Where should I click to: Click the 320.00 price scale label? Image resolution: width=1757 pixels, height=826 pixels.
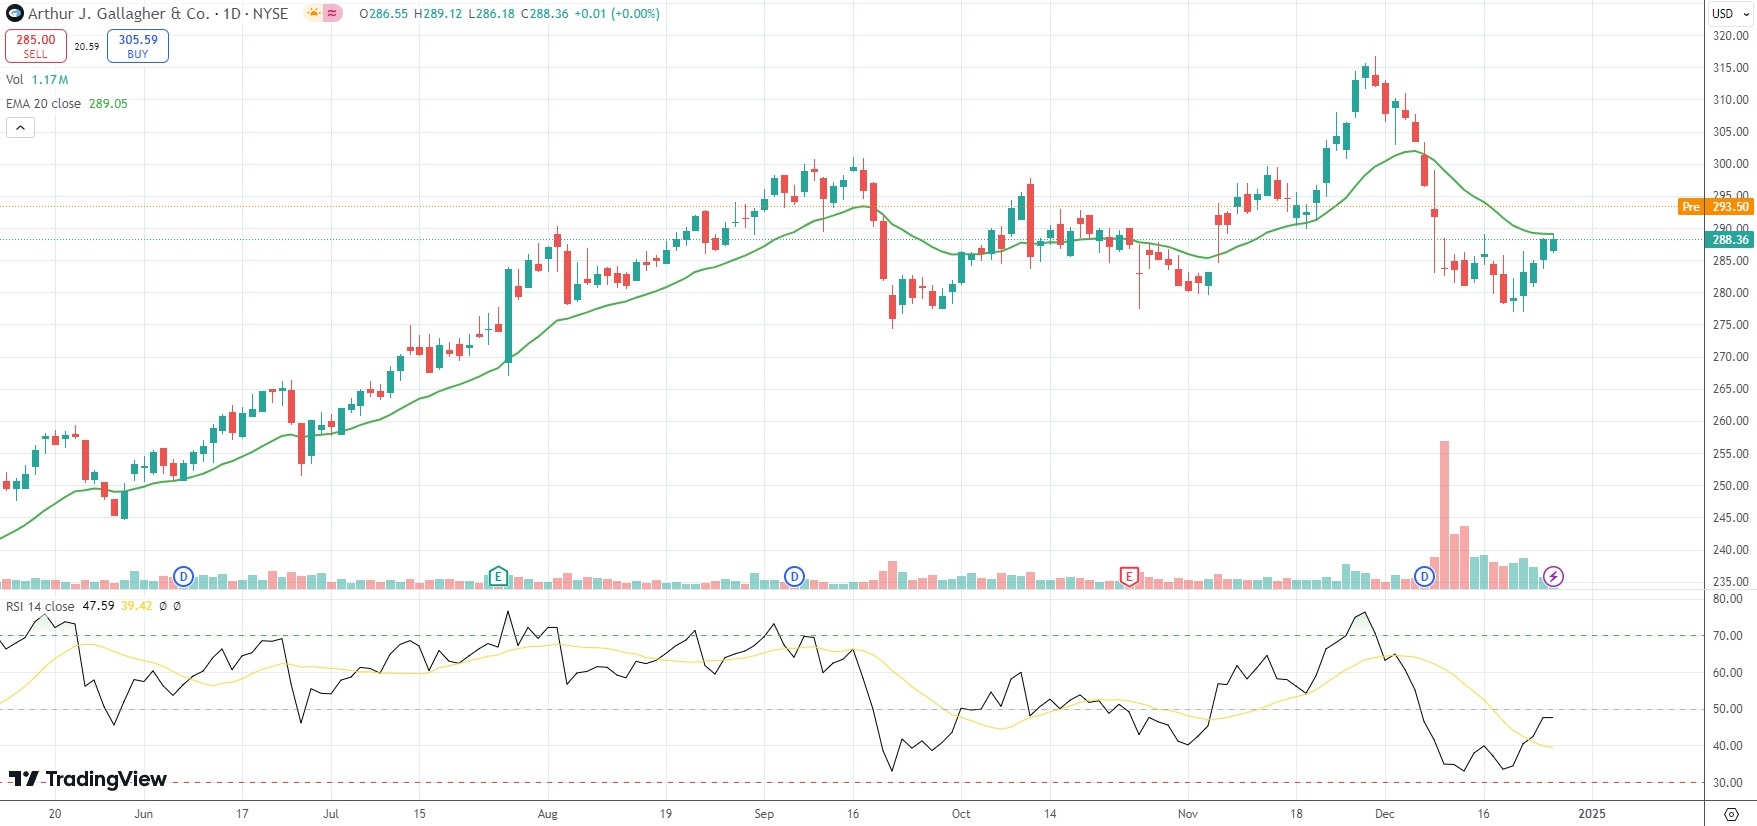pos(1731,36)
